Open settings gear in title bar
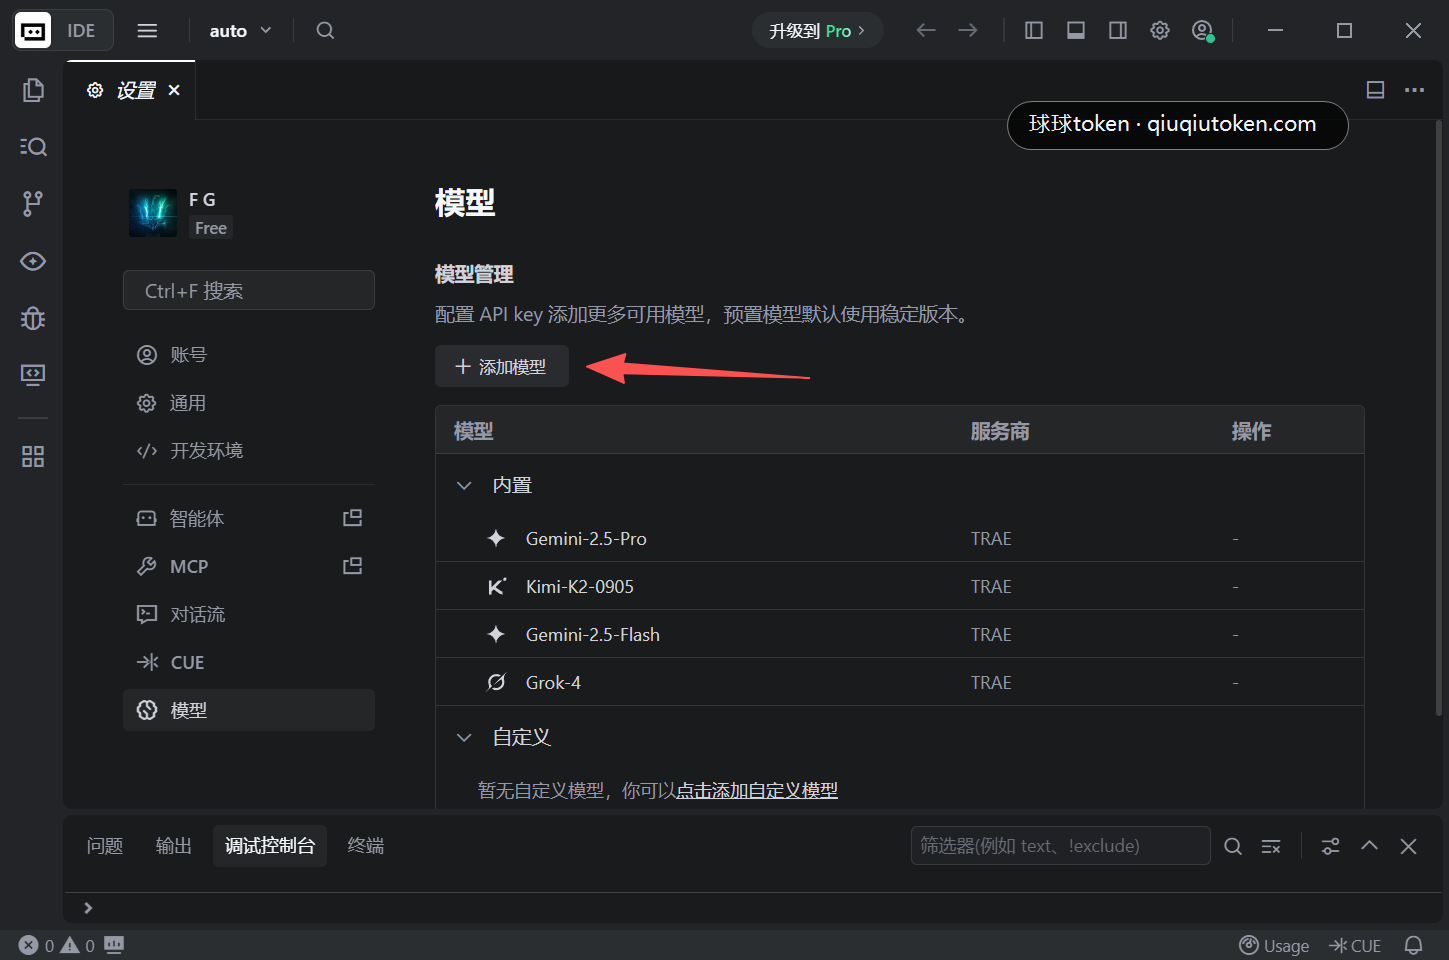 pos(1160,31)
